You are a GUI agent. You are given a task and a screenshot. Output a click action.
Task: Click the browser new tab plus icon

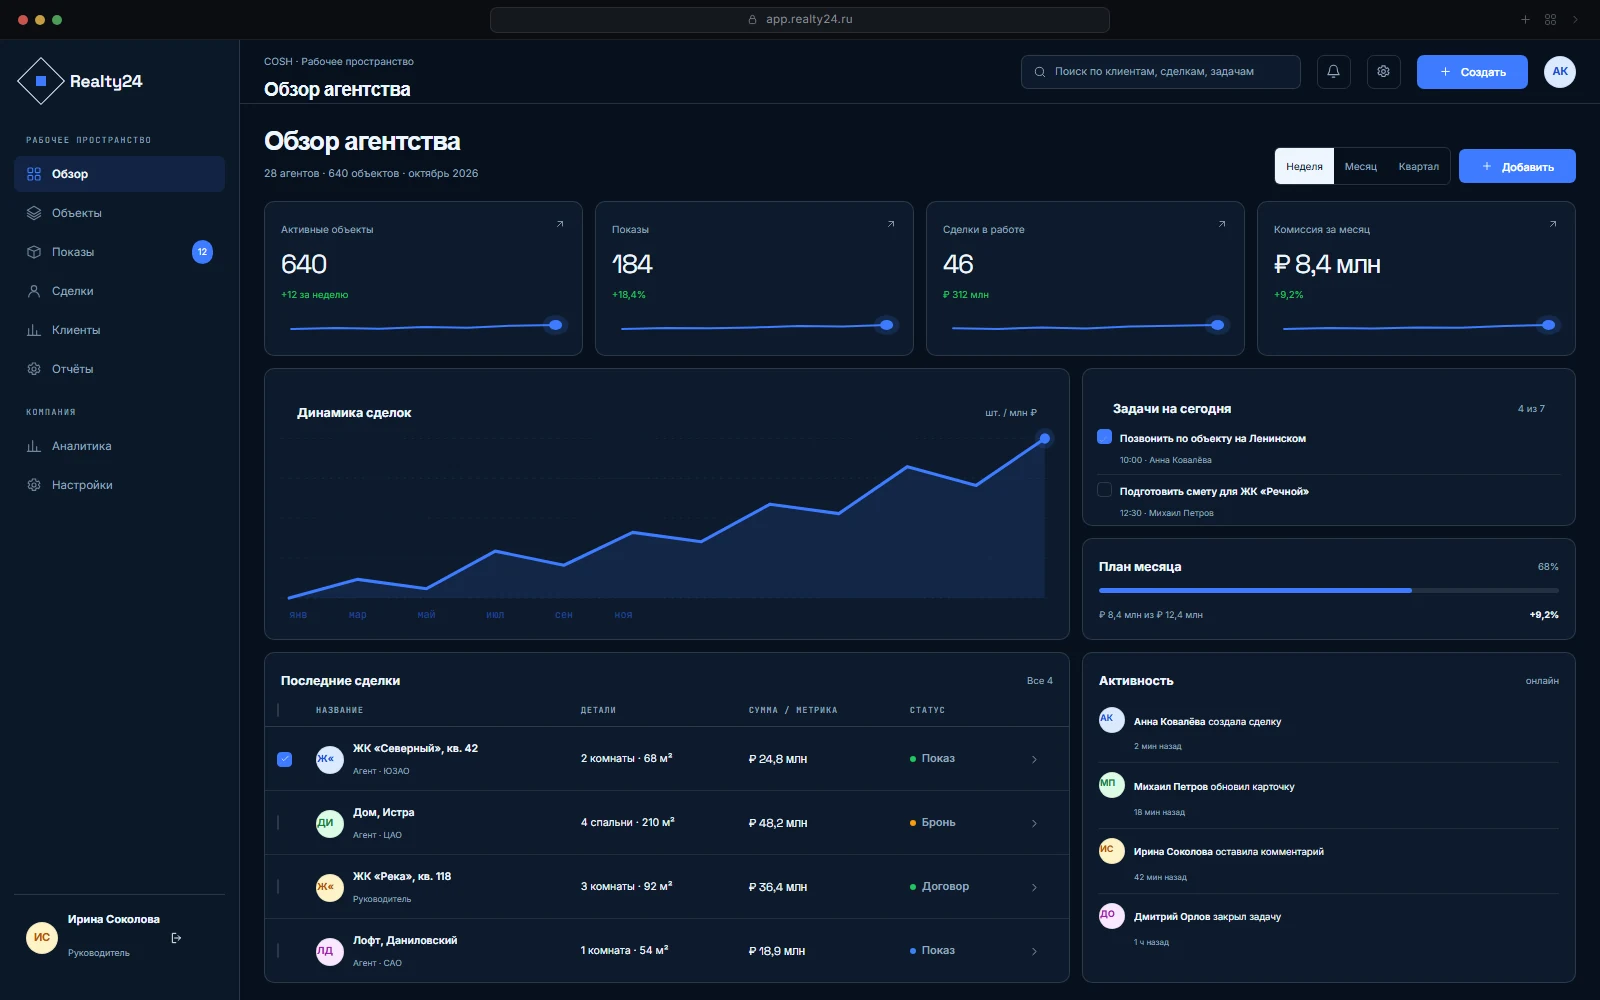pos(1525,19)
